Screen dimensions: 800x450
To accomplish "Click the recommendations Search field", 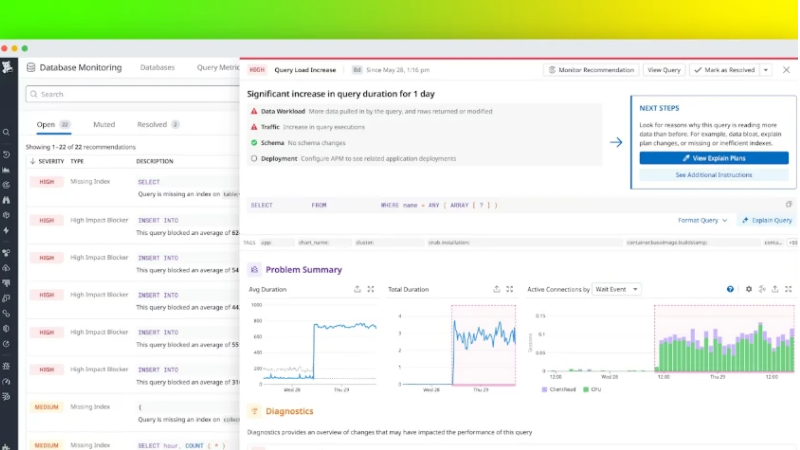I will (x=130, y=94).
